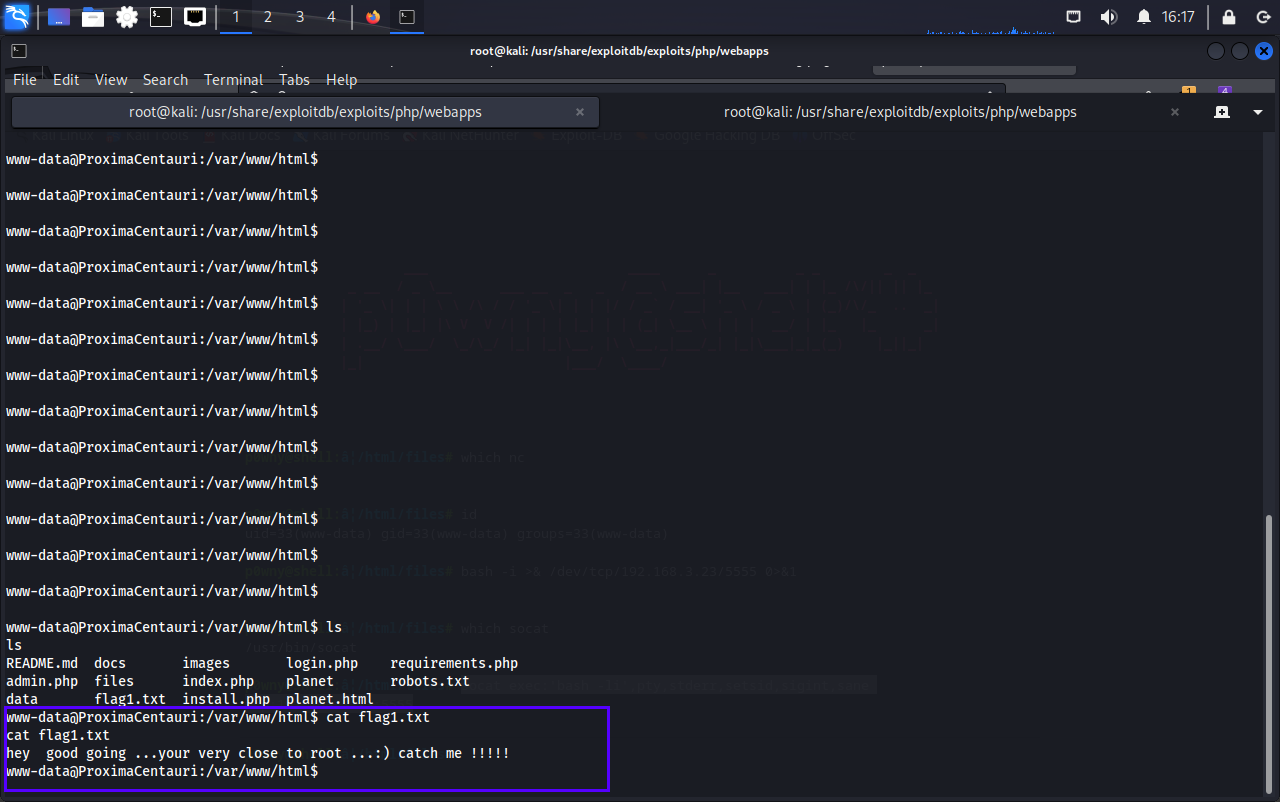The image size is (1280, 802).
Task: Click 'admin.php' in the ls listing
Action: click(42, 681)
